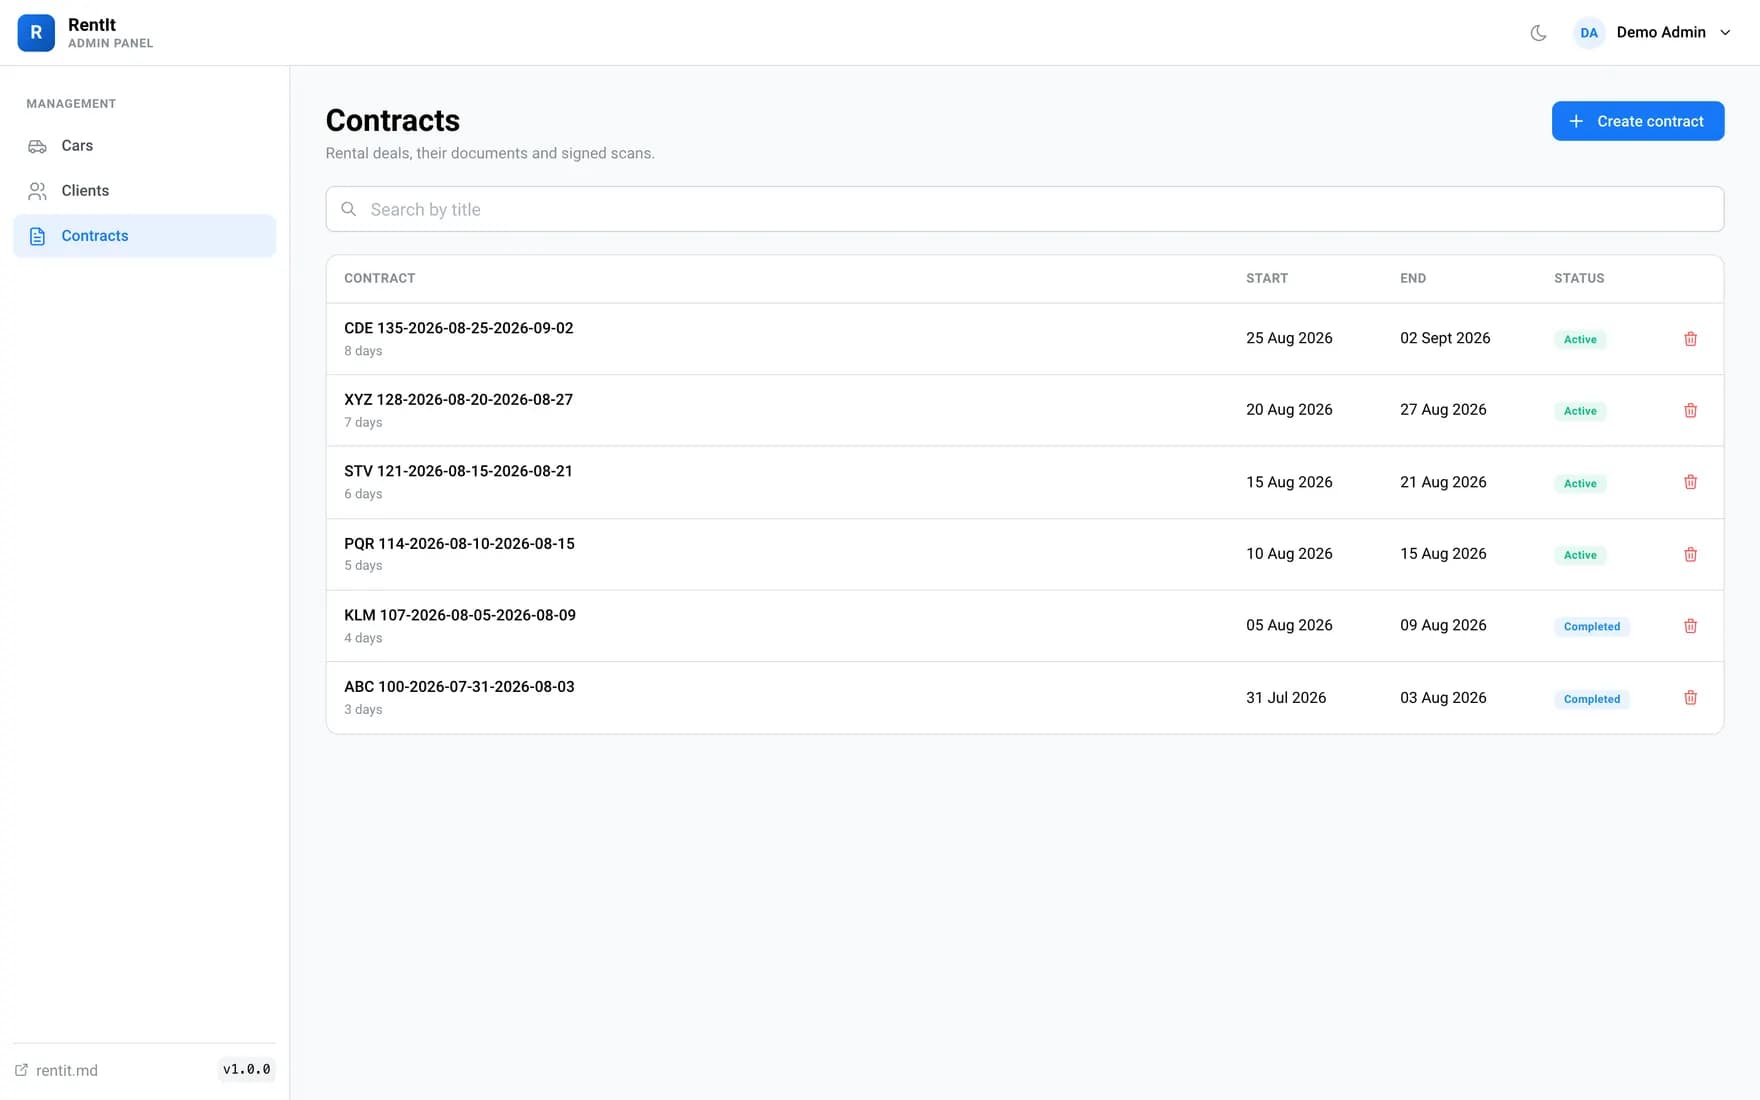
Task: Click Active status badge for STV 121
Action: click(1580, 483)
